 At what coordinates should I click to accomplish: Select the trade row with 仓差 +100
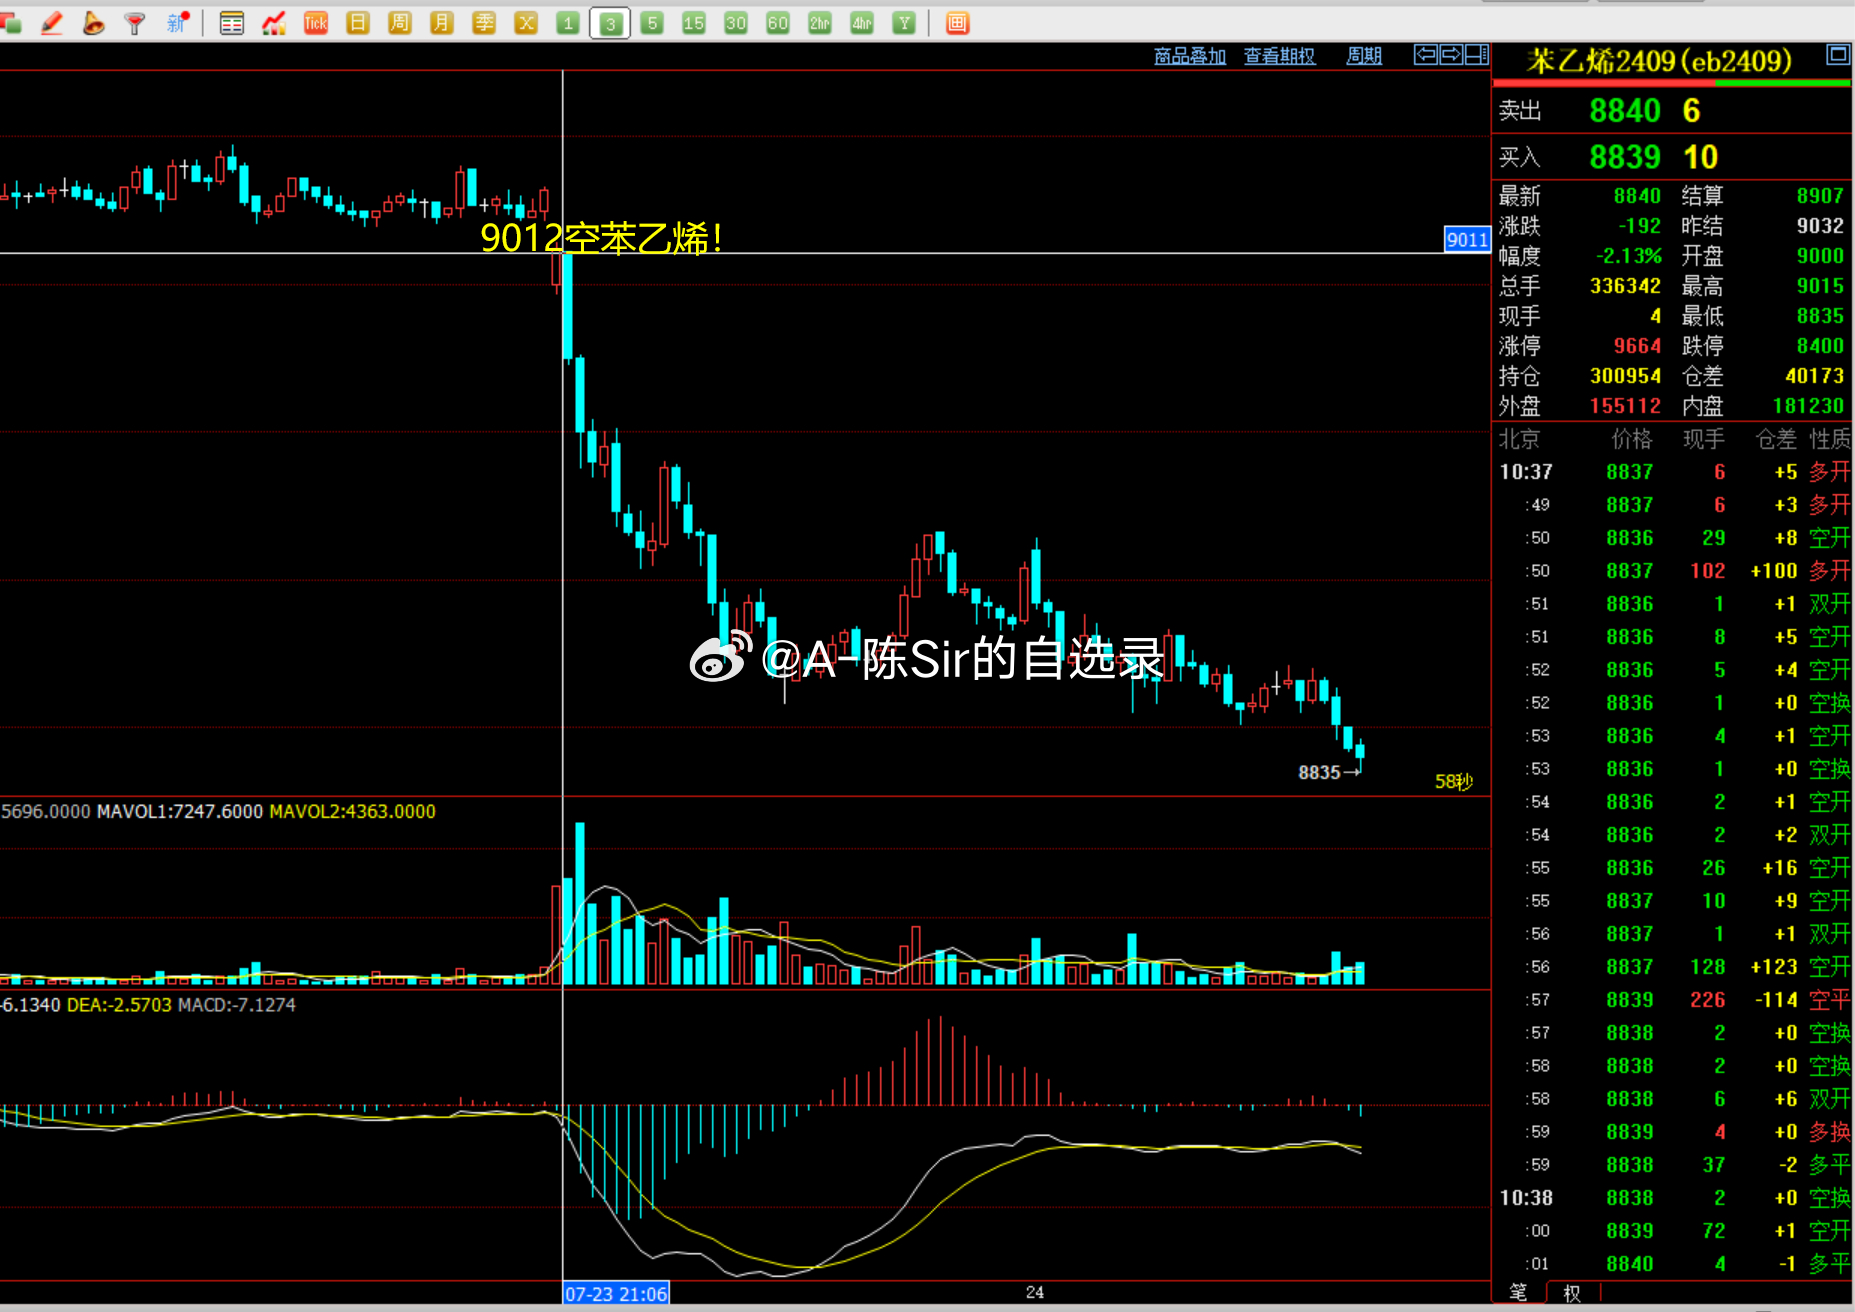[1673, 571]
